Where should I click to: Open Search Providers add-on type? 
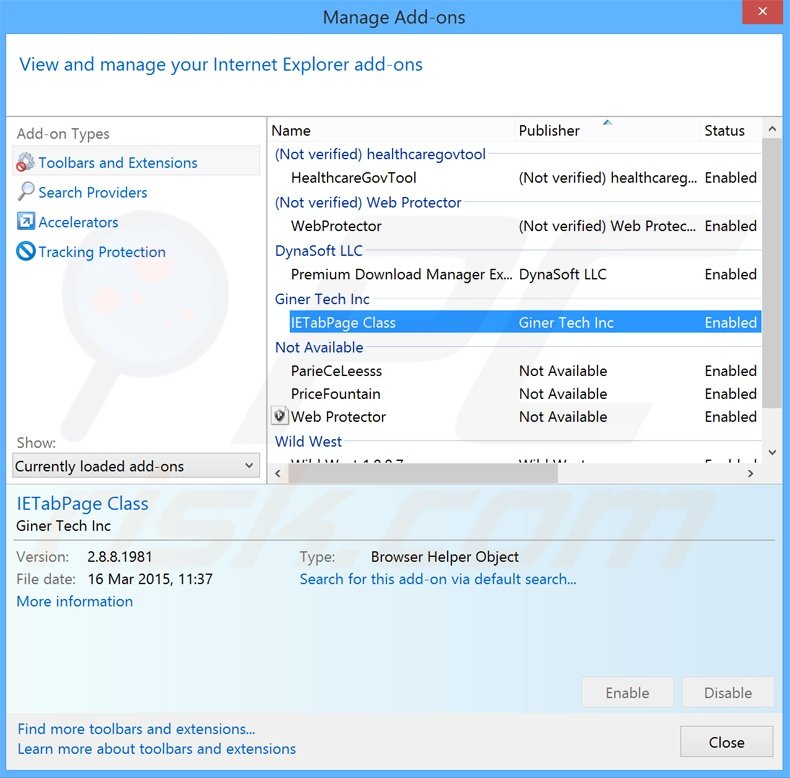tap(93, 192)
